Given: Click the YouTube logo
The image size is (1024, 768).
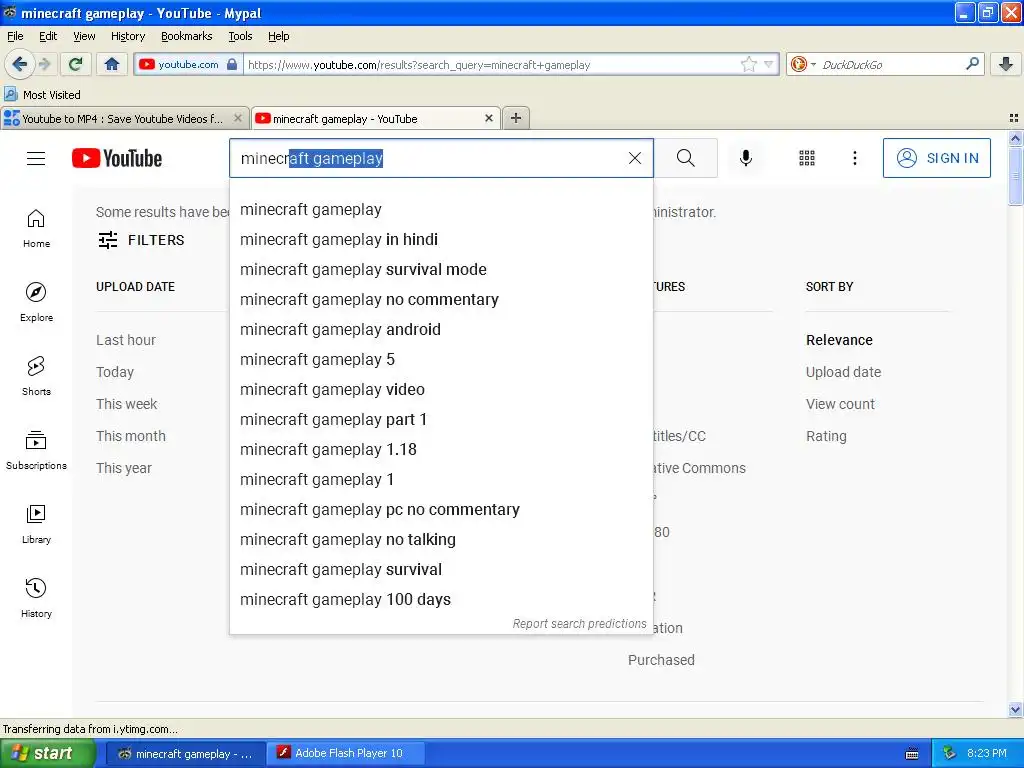Looking at the screenshot, I should [117, 159].
